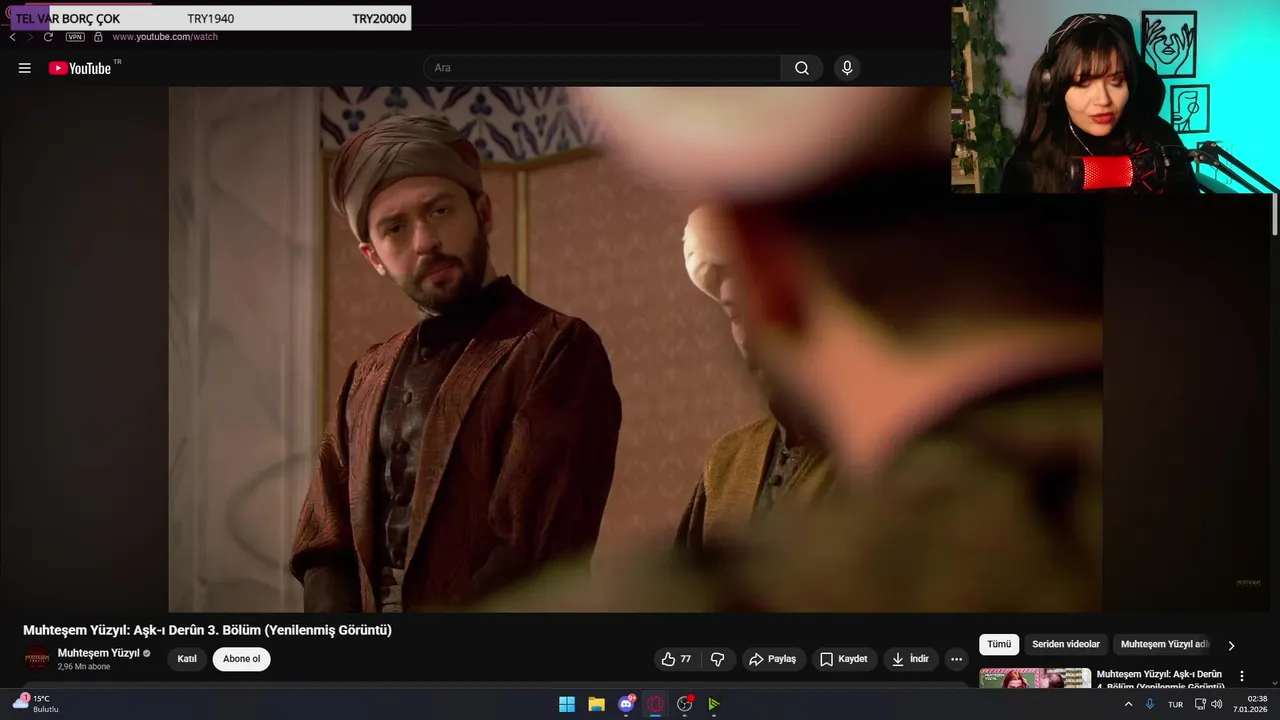Click the Ara search input field
This screenshot has height=720, width=1280.
click(x=602, y=68)
